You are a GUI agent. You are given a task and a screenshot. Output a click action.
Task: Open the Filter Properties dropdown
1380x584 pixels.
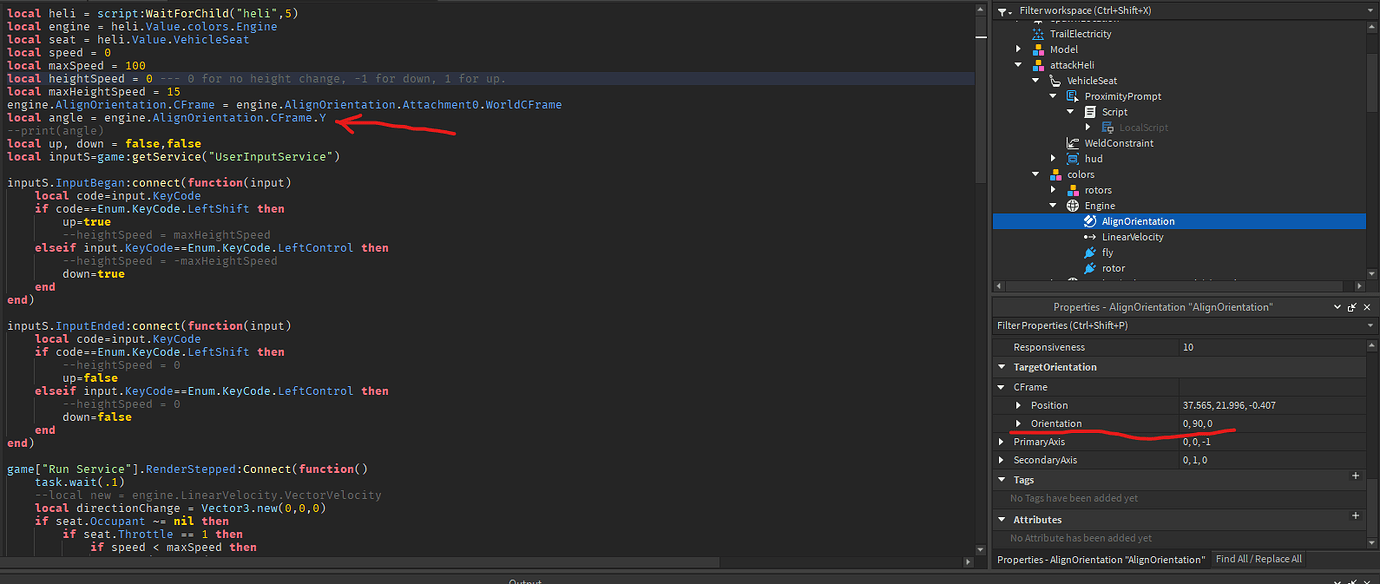[1372, 326]
